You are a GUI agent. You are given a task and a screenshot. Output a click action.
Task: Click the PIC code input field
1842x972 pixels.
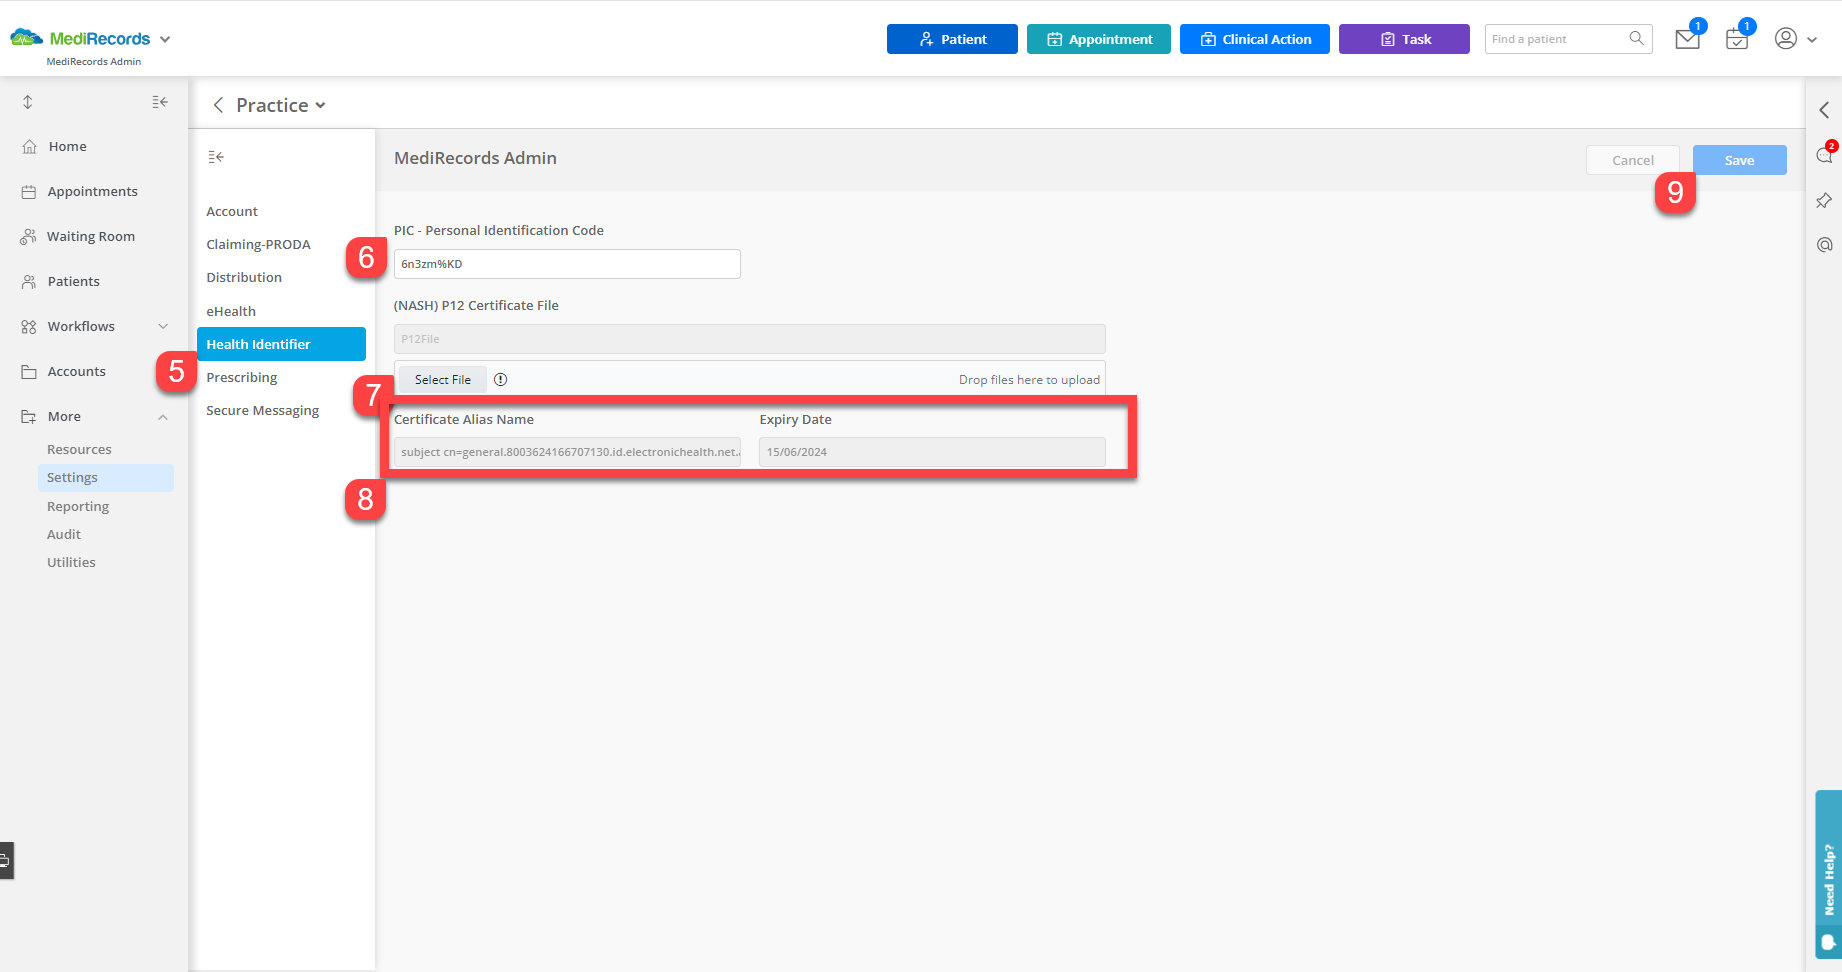click(567, 264)
